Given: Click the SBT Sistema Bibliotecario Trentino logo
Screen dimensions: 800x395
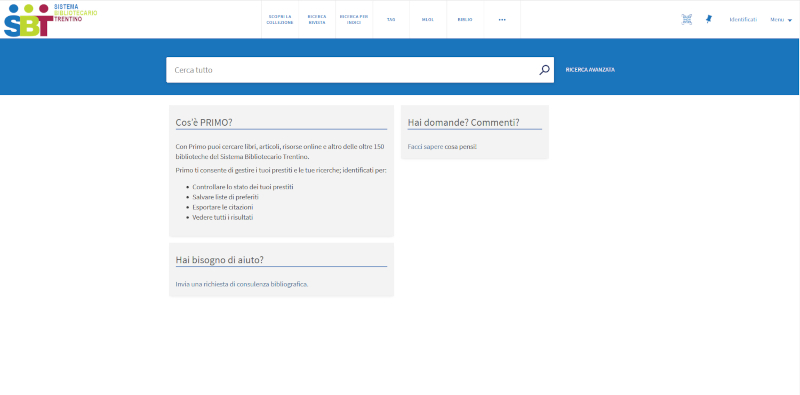Looking at the screenshot, I should click(x=50, y=19).
